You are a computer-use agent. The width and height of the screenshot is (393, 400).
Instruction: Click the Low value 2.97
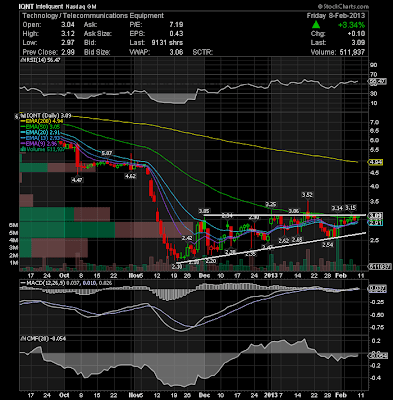68,43
